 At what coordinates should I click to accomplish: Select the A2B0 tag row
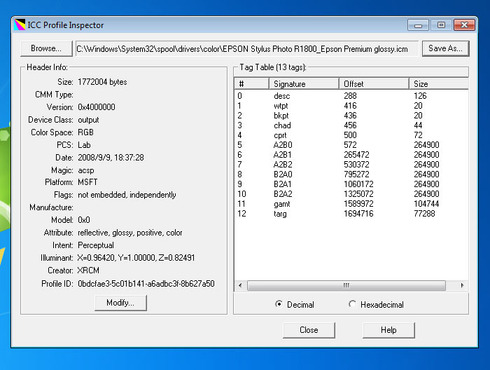pyautogui.click(x=351, y=145)
